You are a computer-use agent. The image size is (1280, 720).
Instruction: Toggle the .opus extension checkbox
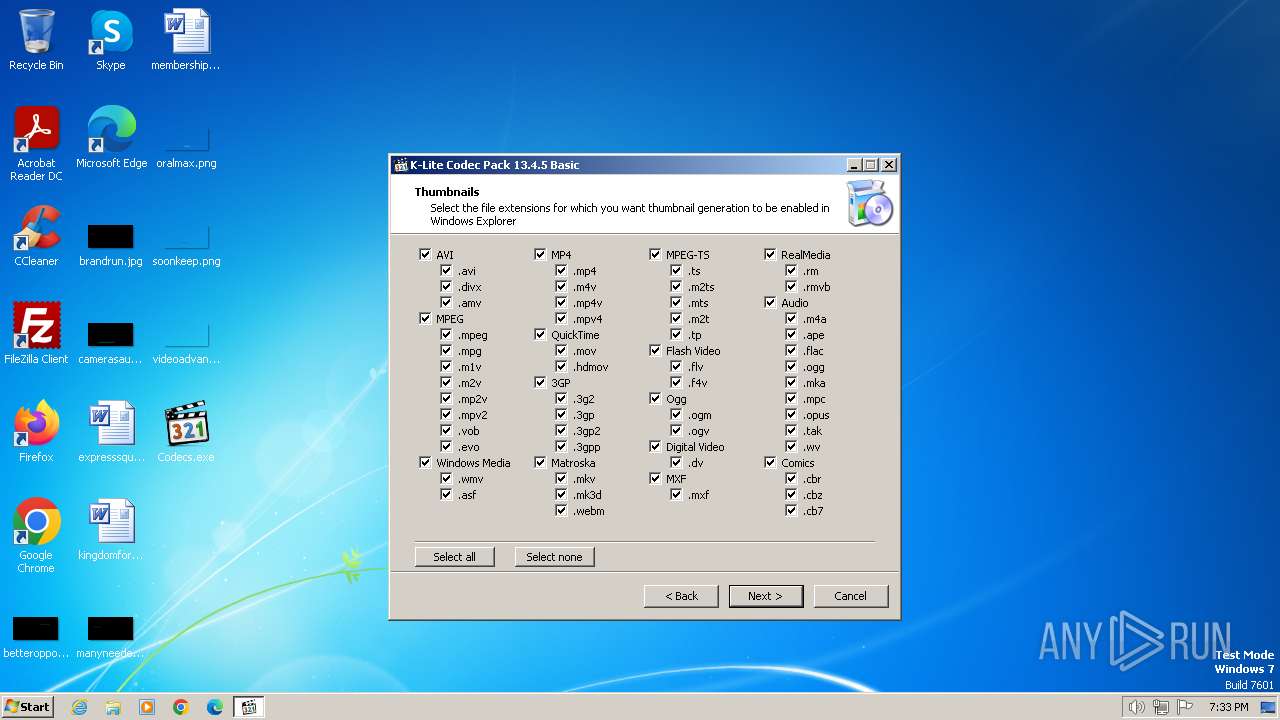[x=791, y=415]
